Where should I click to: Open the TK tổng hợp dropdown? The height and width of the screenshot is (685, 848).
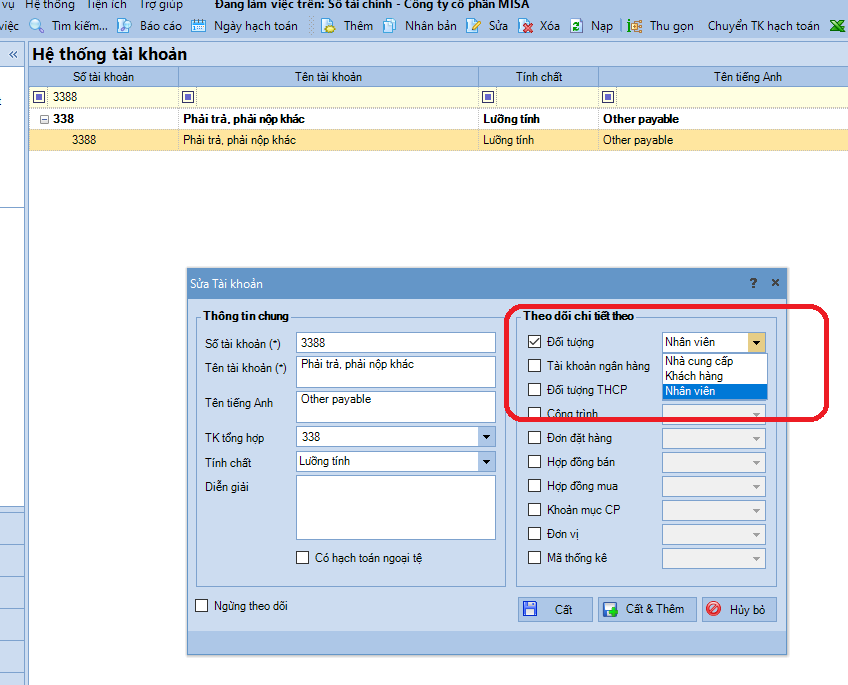pos(486,437)
